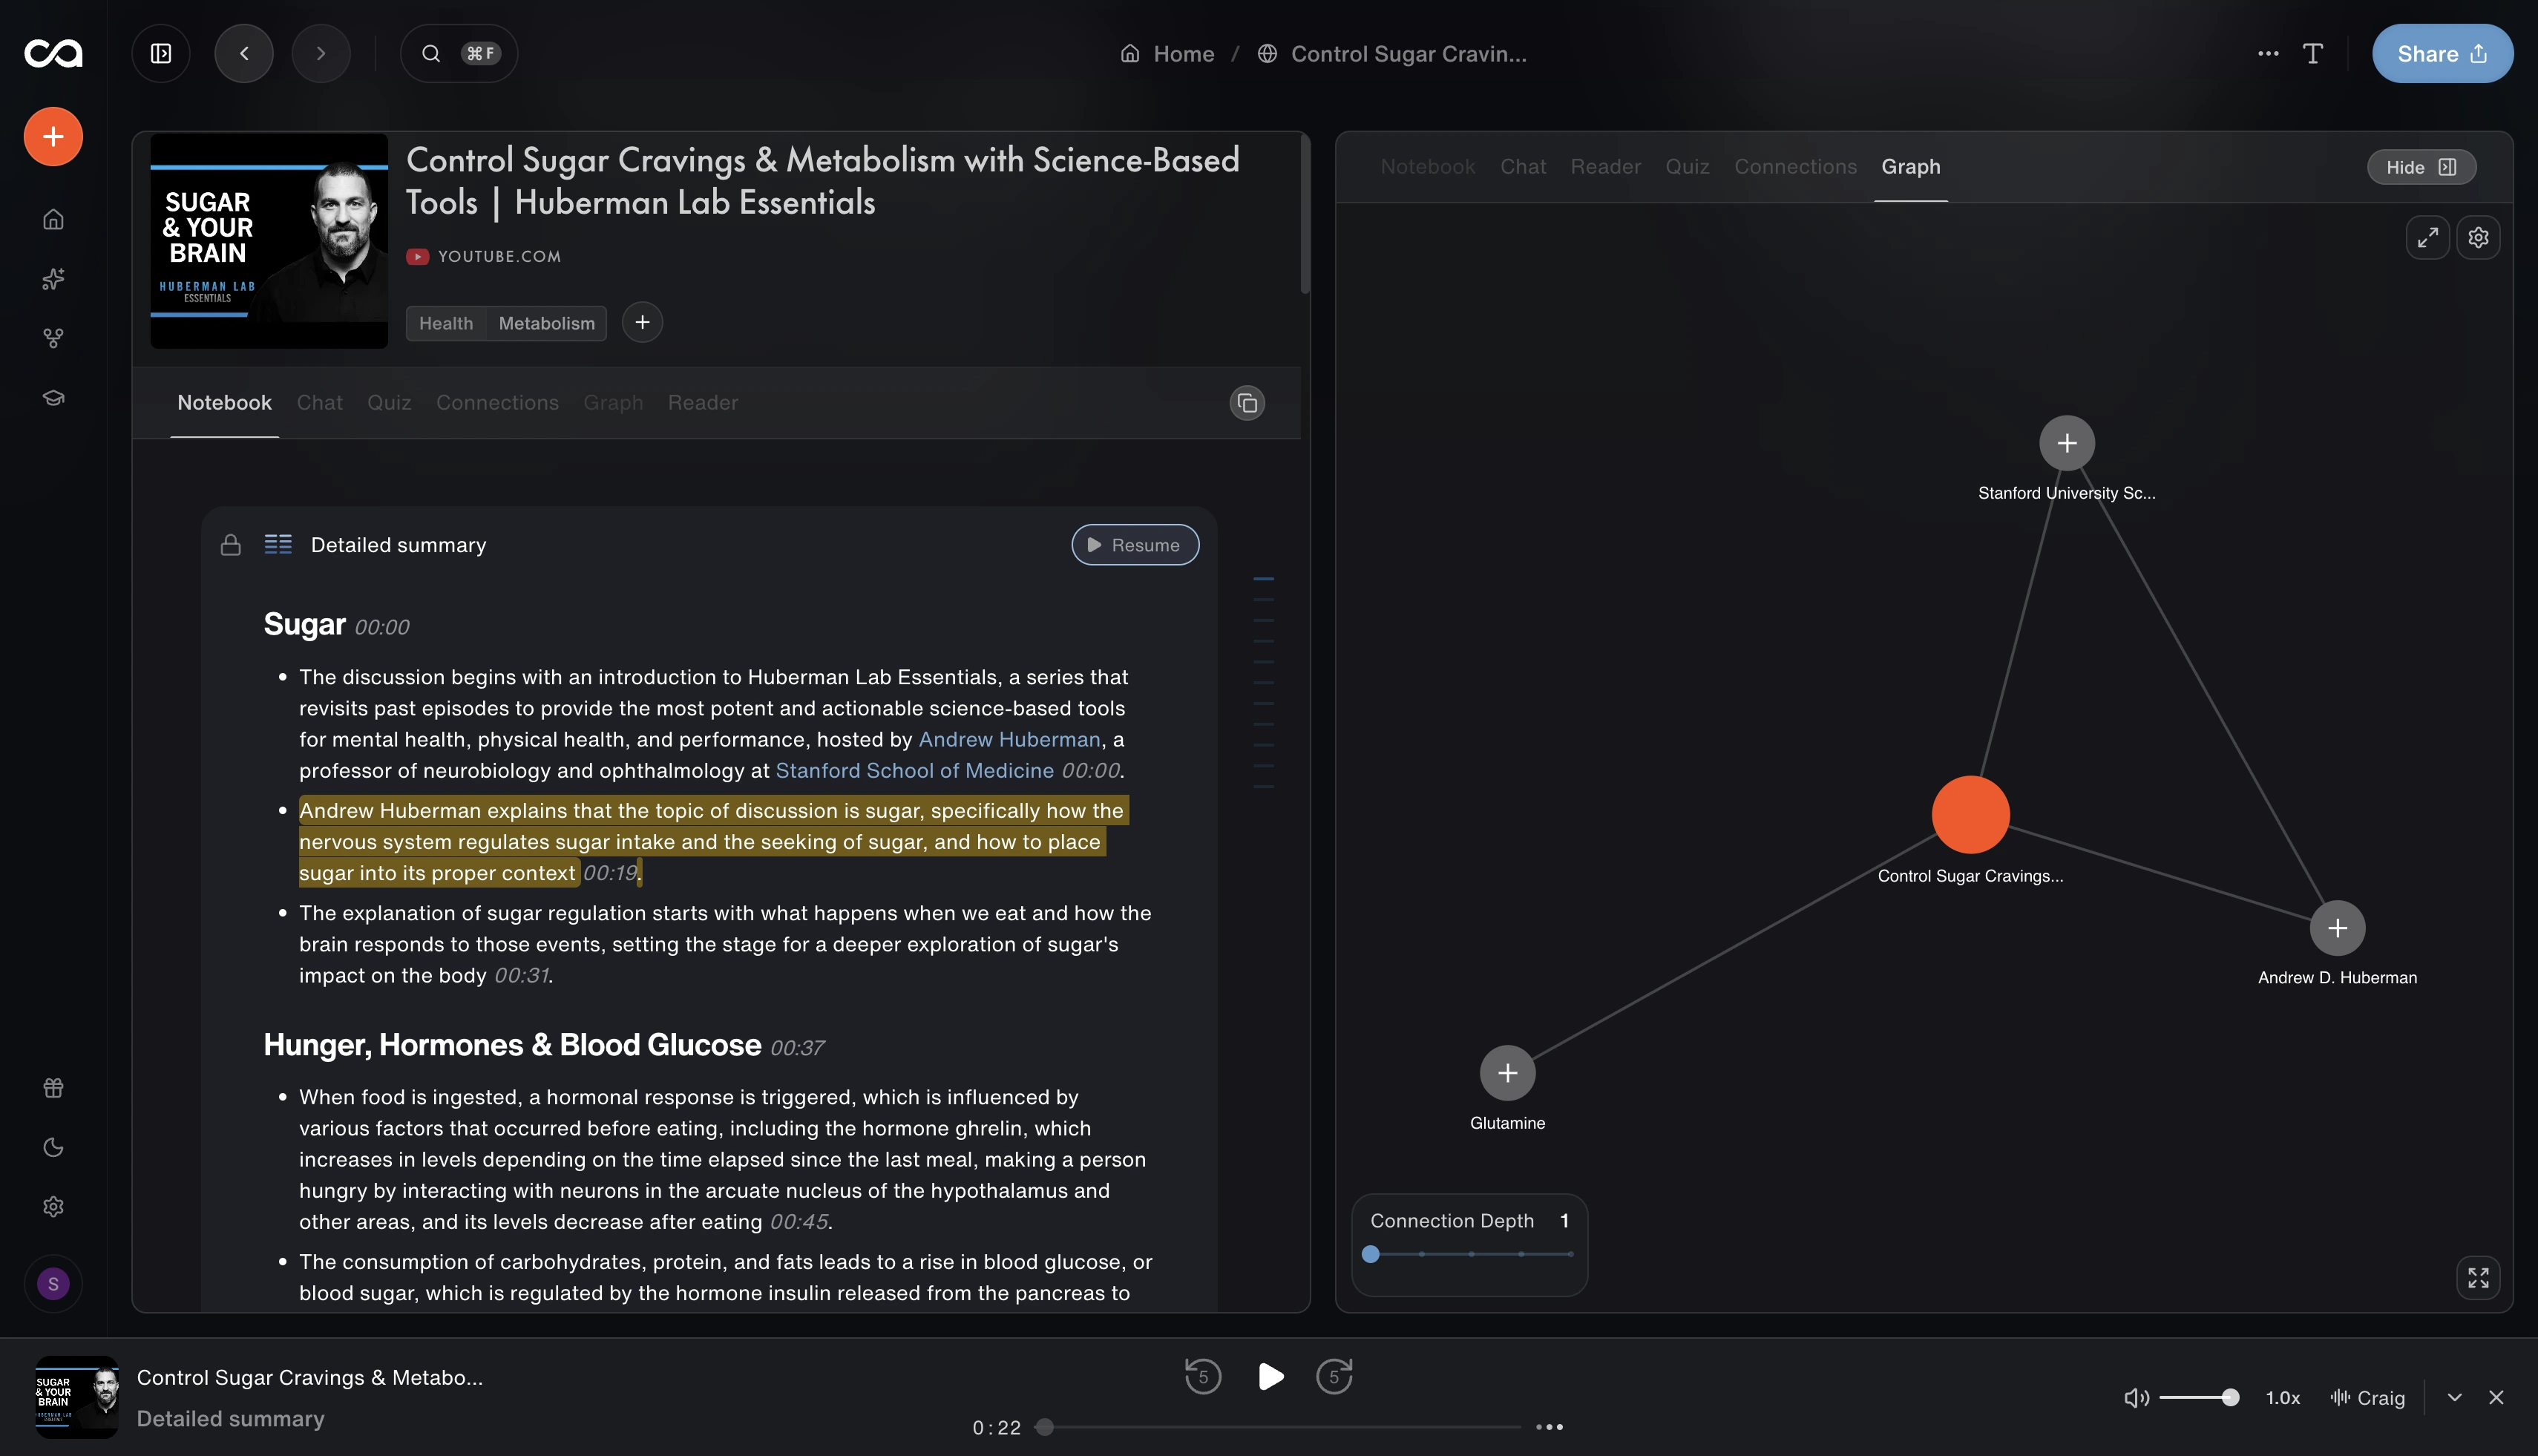2538x1456 pixels.
Task: Click the Detailed summary columns icon
Action: [x=278, y=544]
